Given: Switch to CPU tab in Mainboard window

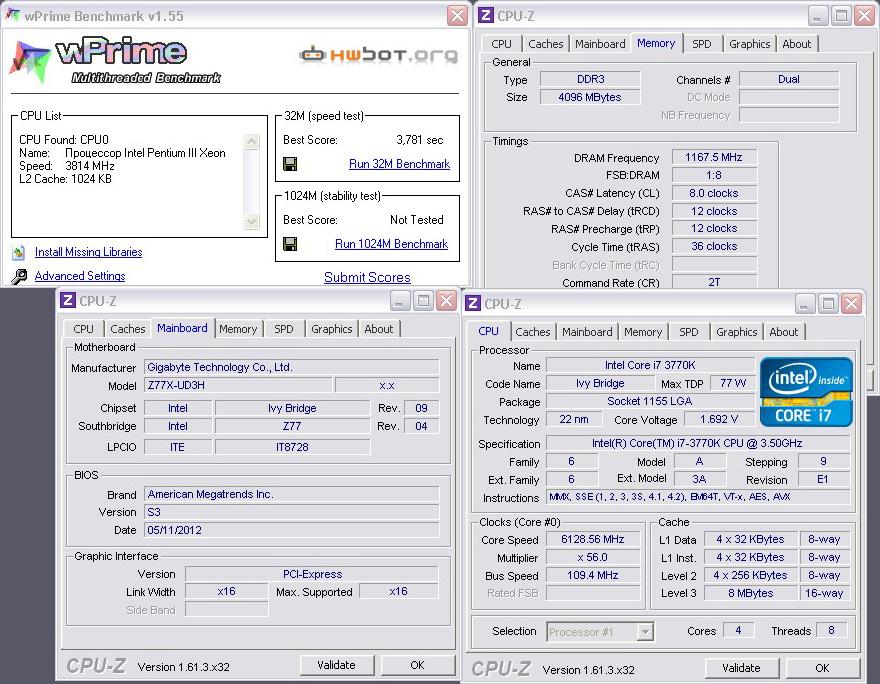Looking at the screenshot, I should 84,329.
